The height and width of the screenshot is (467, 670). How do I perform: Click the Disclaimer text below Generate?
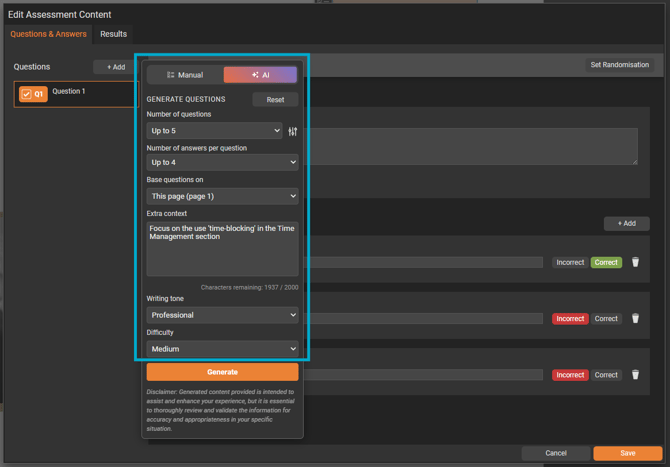(x=220, y=410)
